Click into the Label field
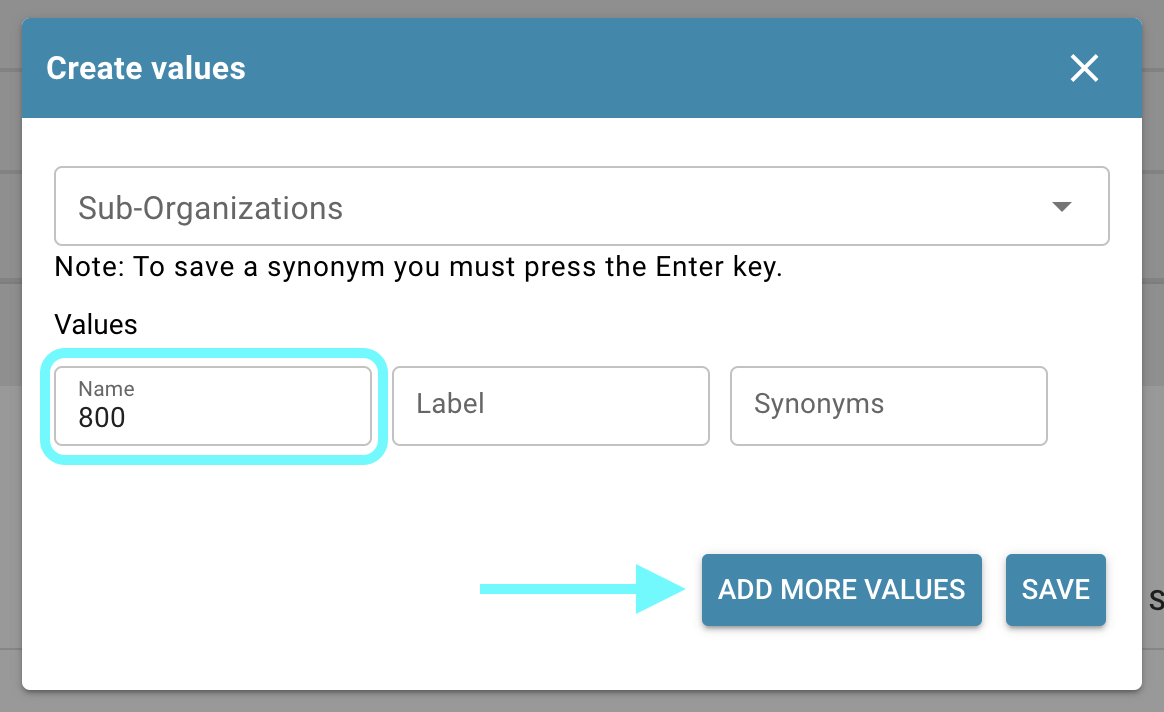The width and height of the screenshot is (1164, 712). coord(550,405)
